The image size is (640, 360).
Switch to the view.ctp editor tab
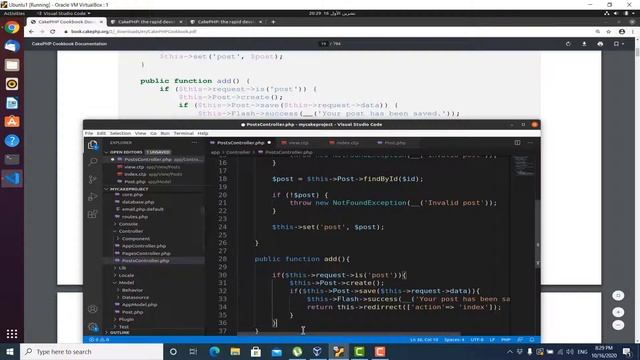point(298,143)
